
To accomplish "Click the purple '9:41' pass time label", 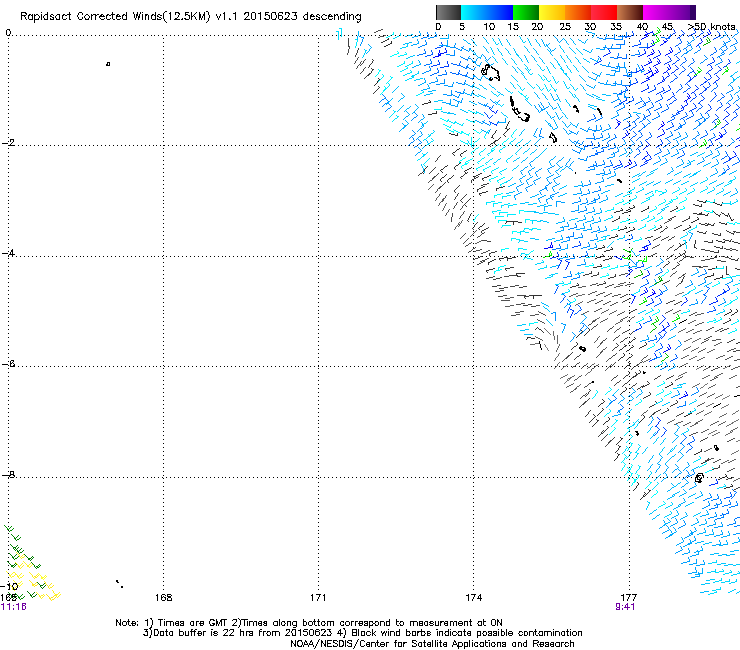I will 625,607.
